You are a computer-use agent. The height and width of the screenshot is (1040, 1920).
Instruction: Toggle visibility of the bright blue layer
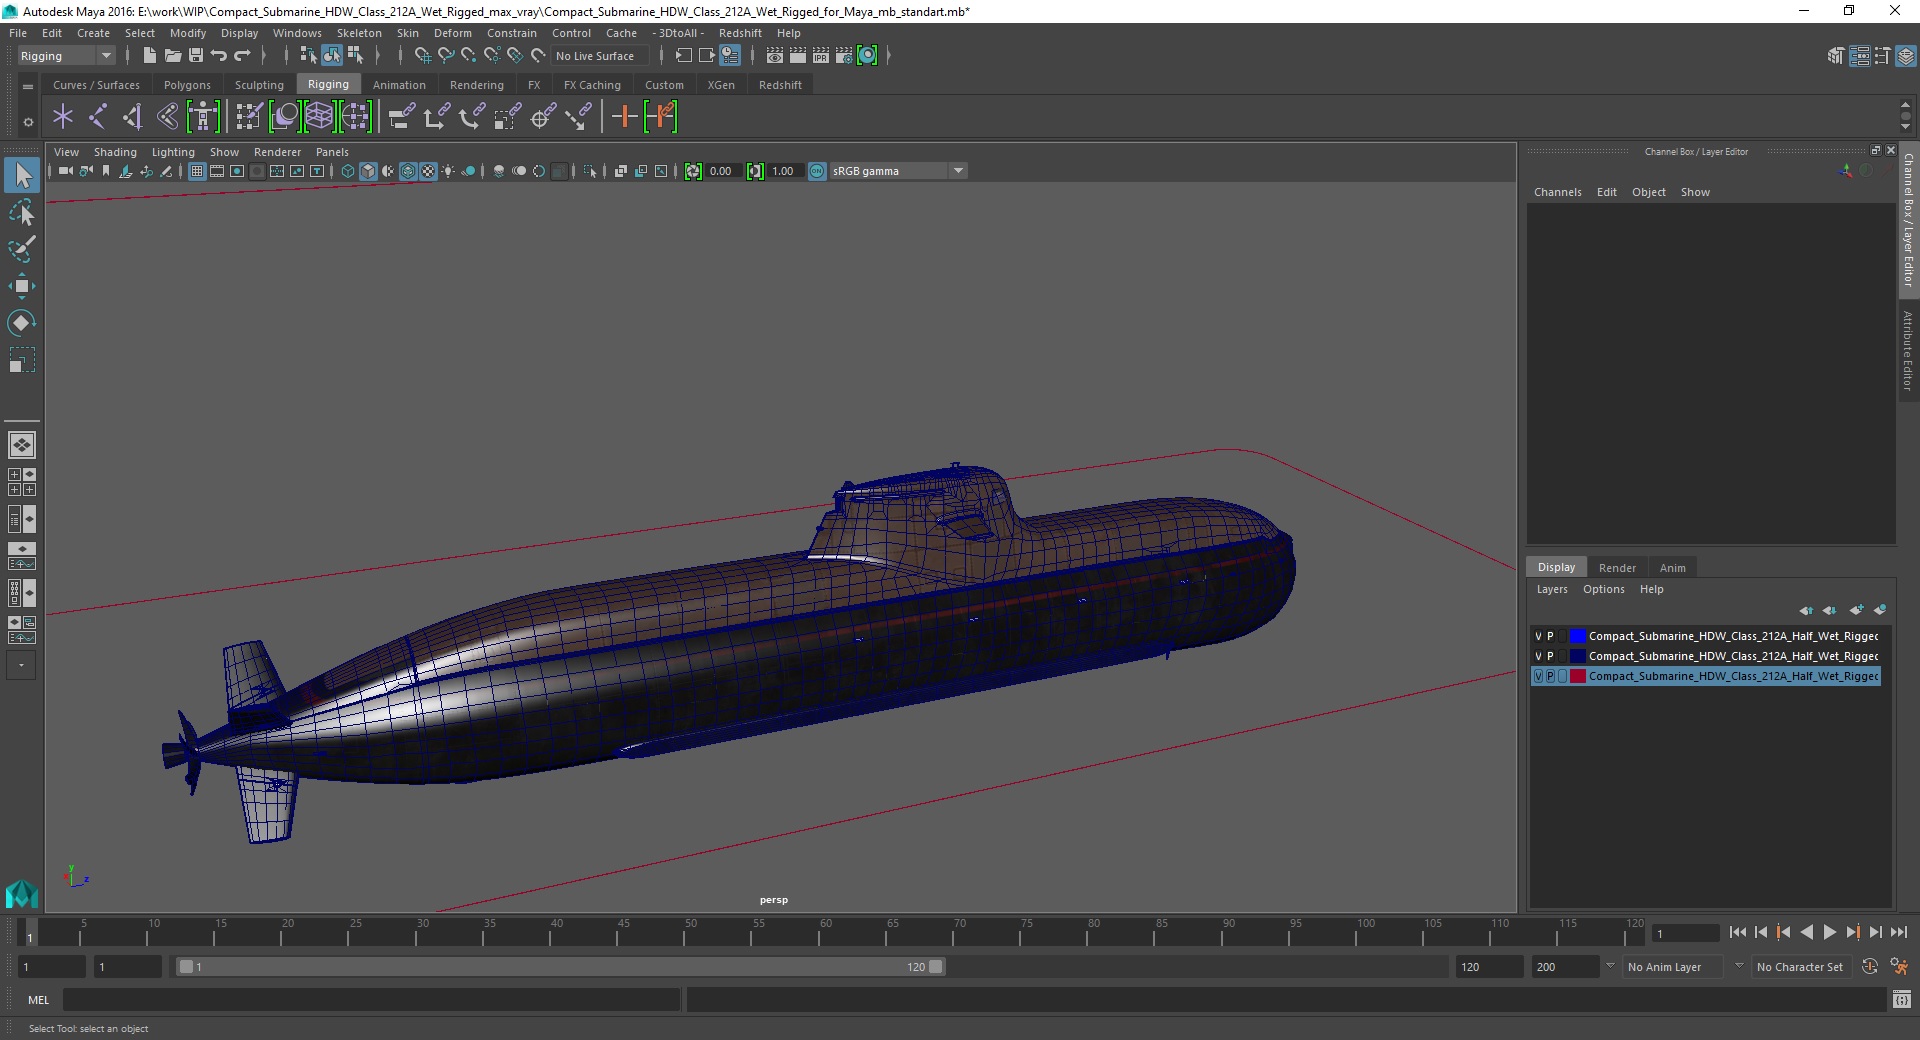point(1538,636)
